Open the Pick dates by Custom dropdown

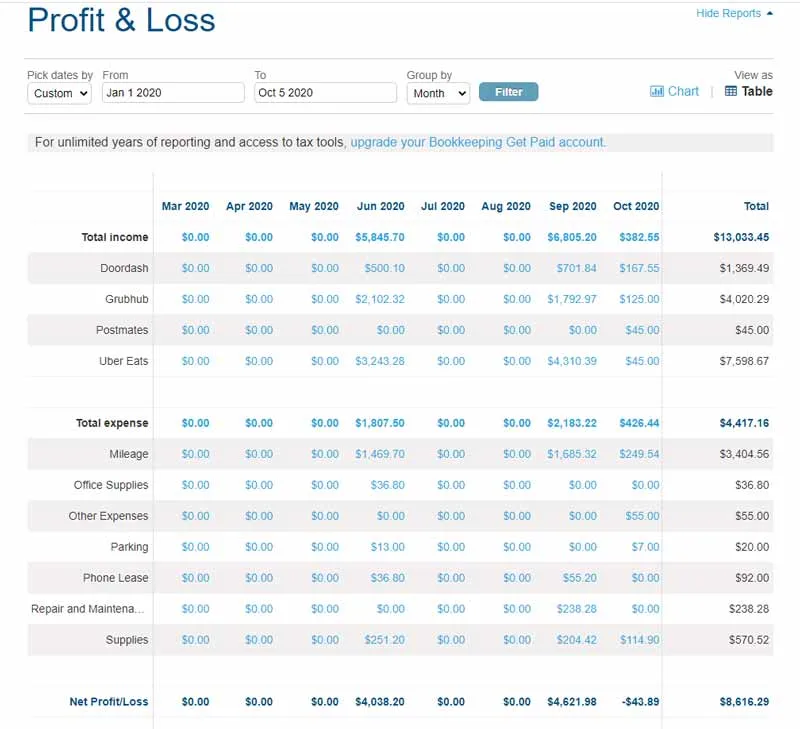59,93
